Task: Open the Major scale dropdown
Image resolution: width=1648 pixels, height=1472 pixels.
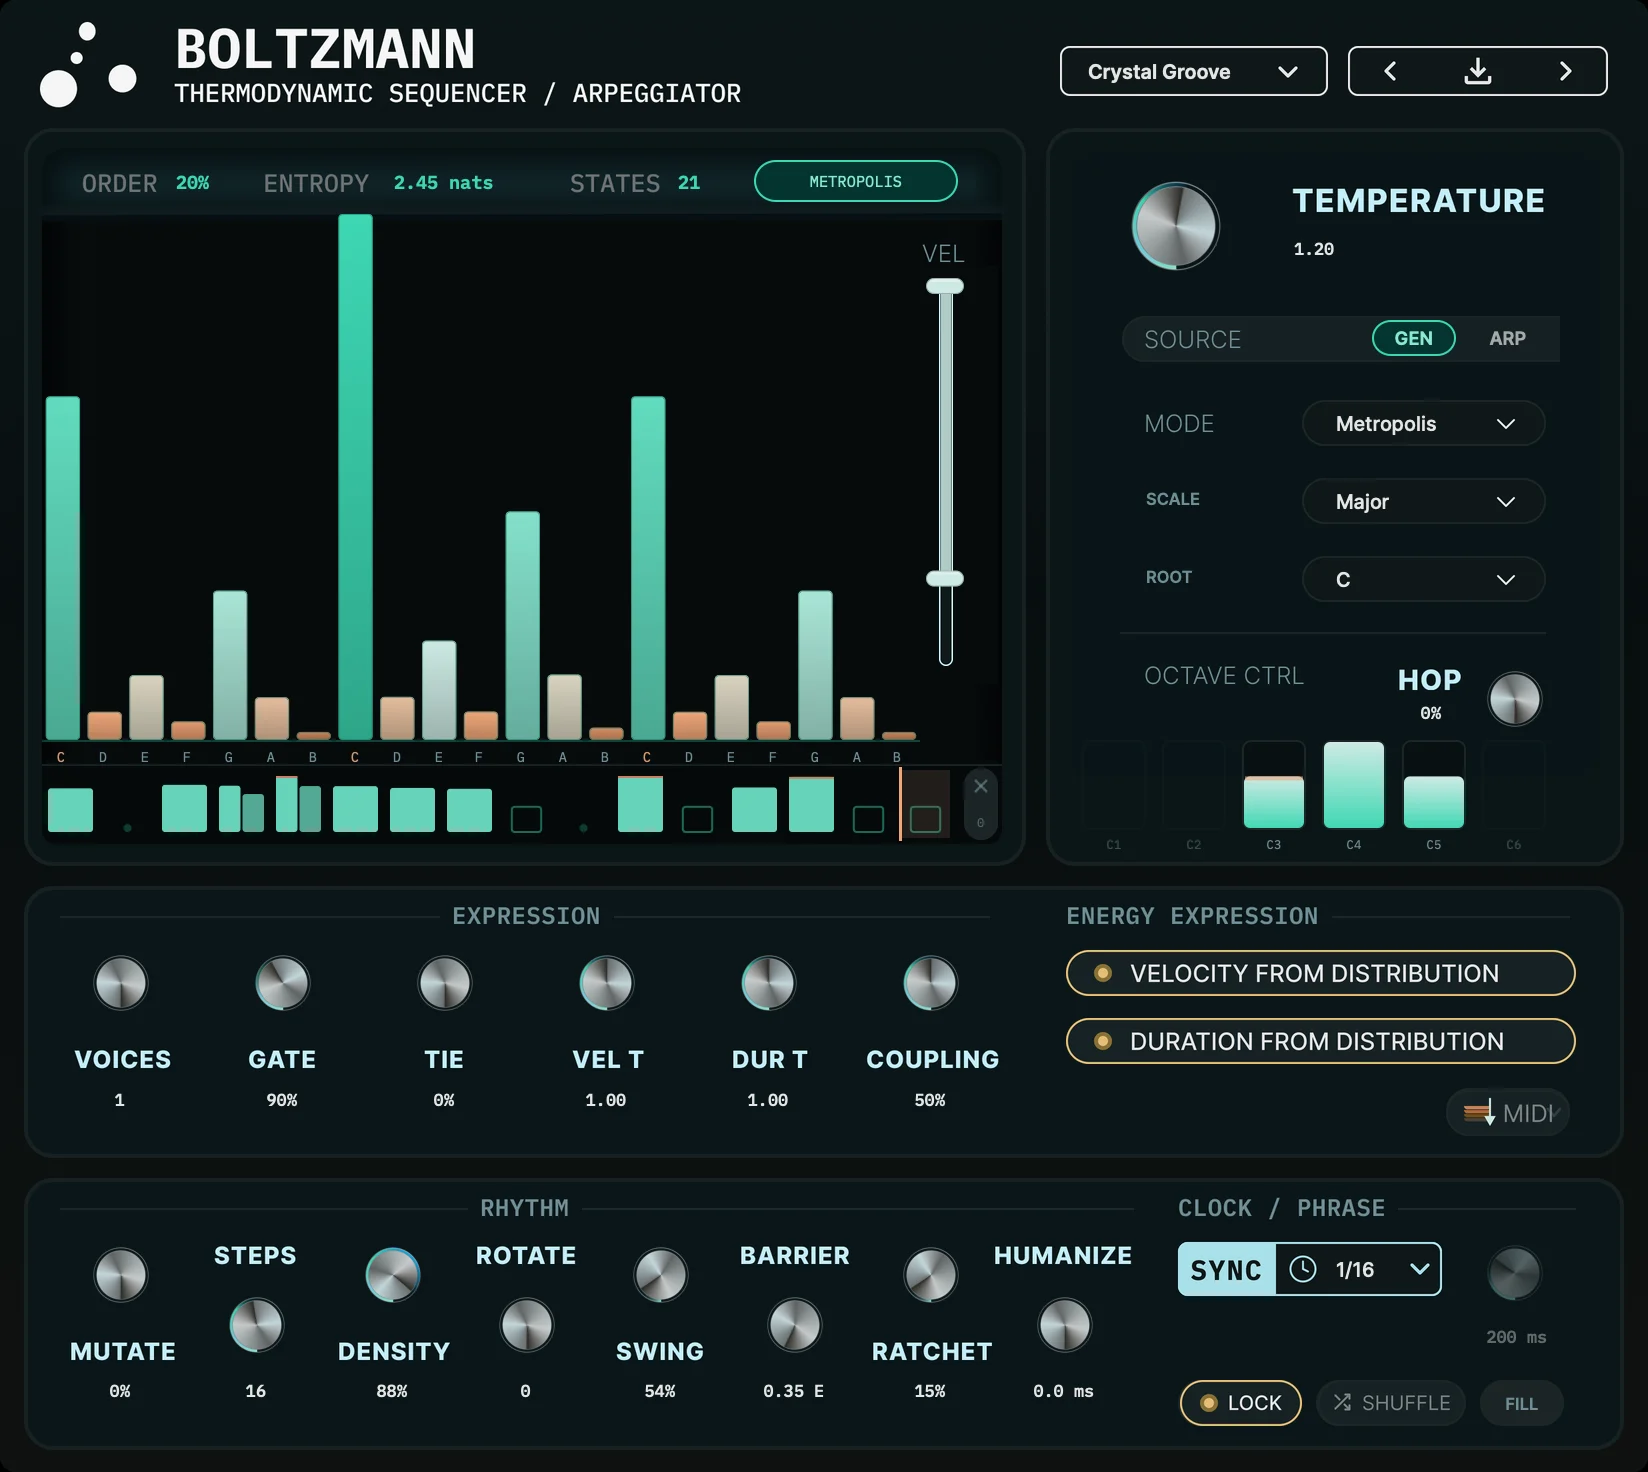Action: pyautogui.click(x=1423, y=501)
